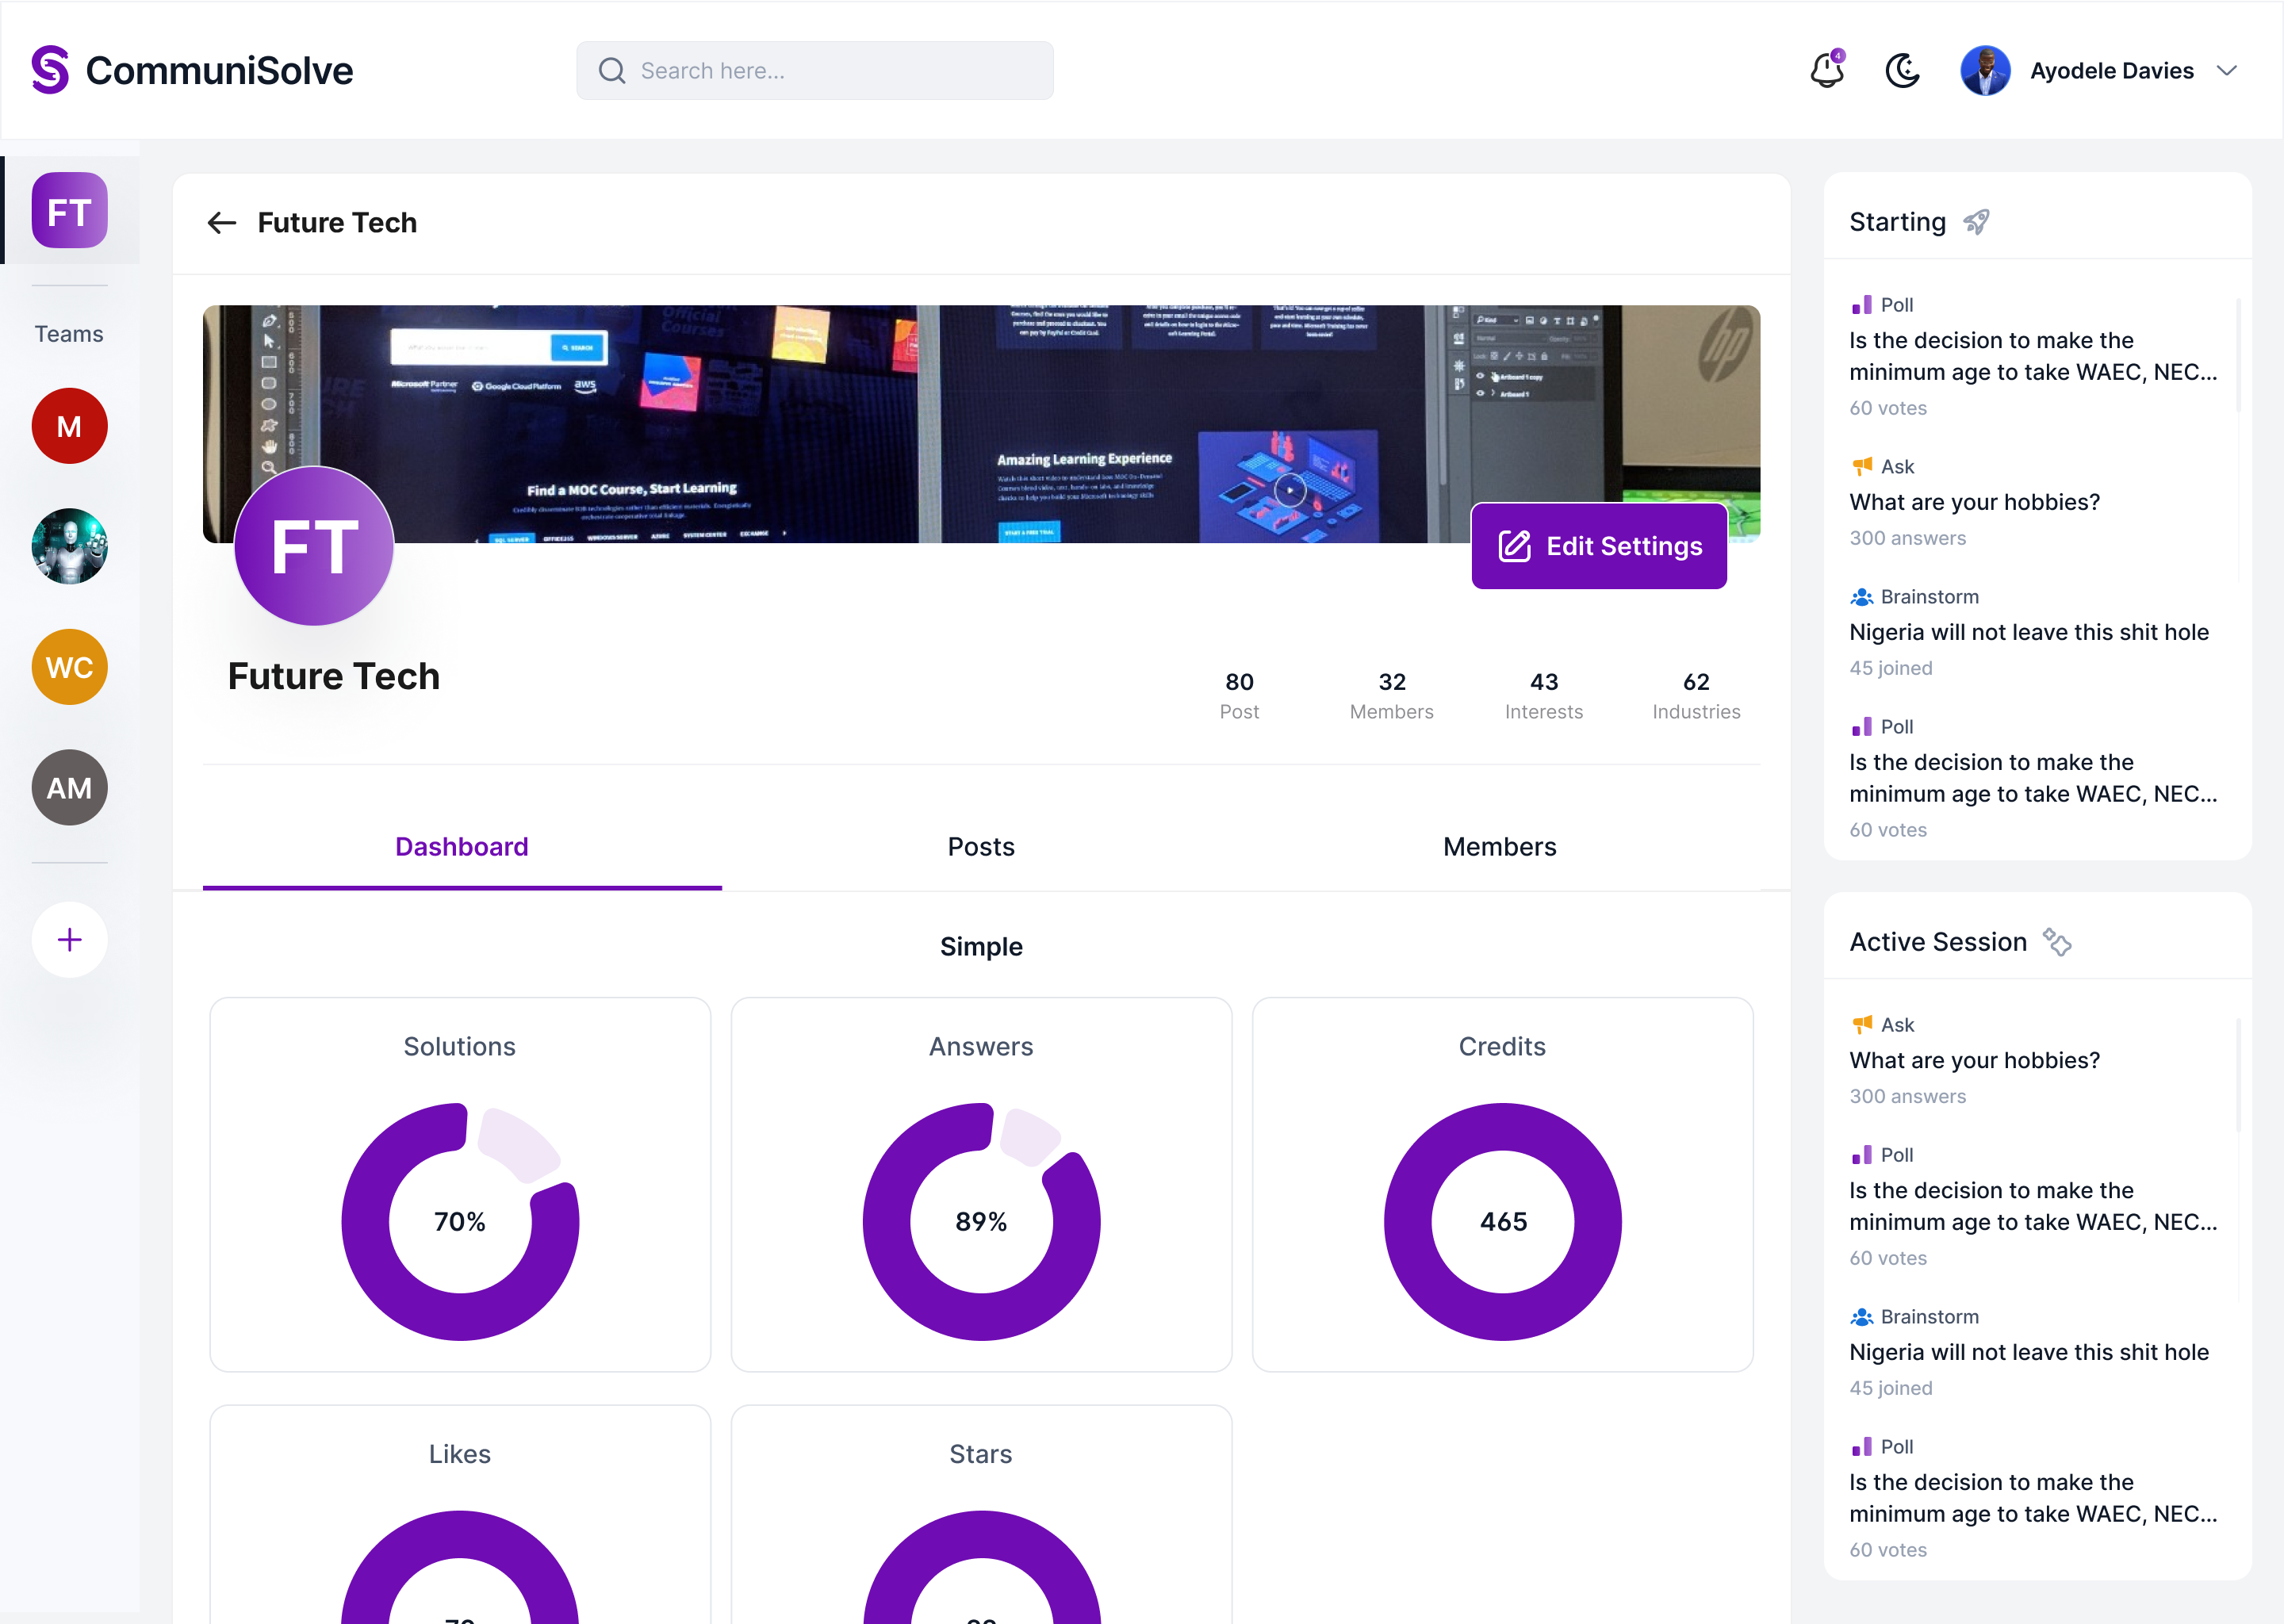This screenshot has width=2284, height=1624.
Task: Click the "32 Members" stat
Action: 1391,696
